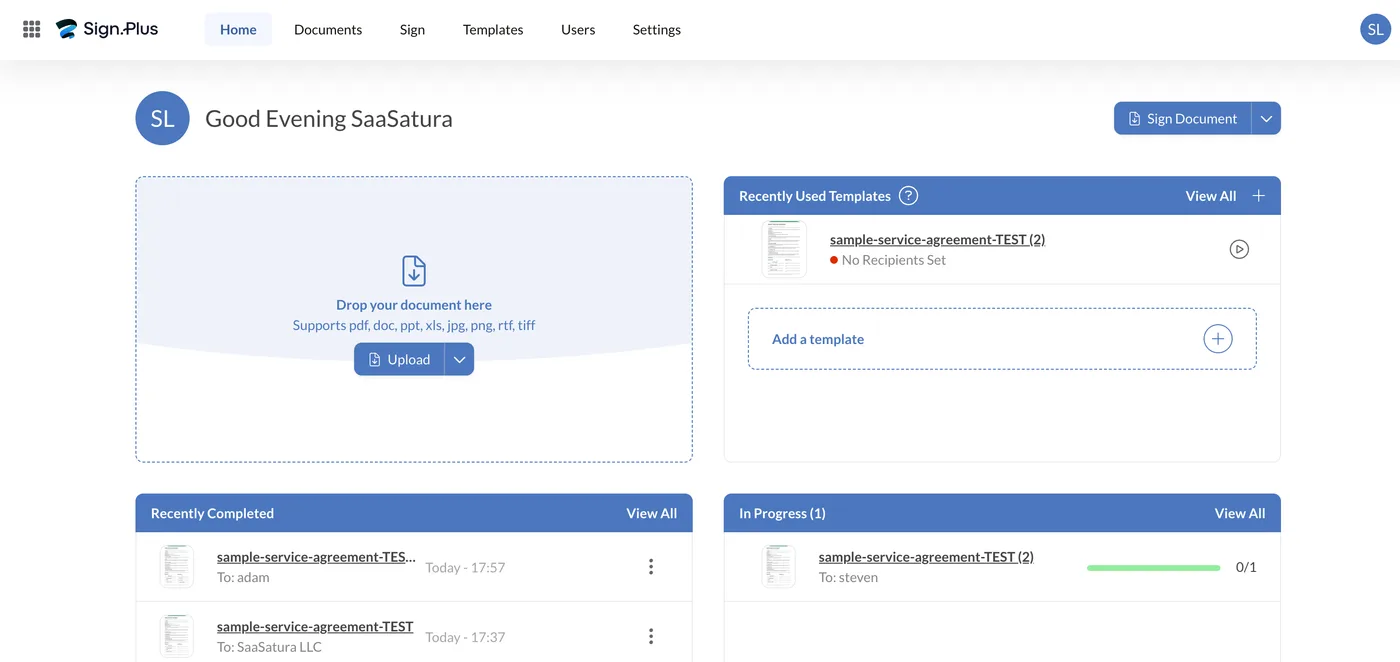Click Add a template
The width and height of the screenshot is (1400, 662).
coord(1002,339)
